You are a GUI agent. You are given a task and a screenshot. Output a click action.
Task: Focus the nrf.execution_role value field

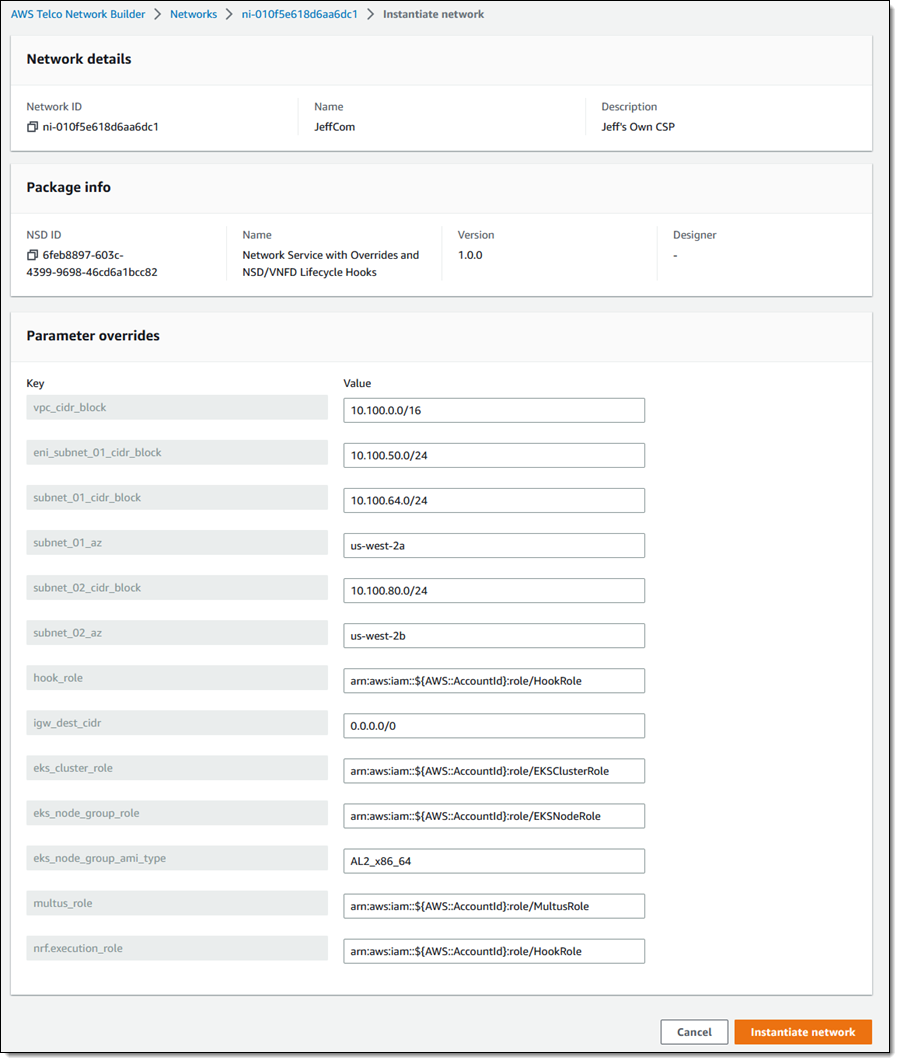[494, 951]
